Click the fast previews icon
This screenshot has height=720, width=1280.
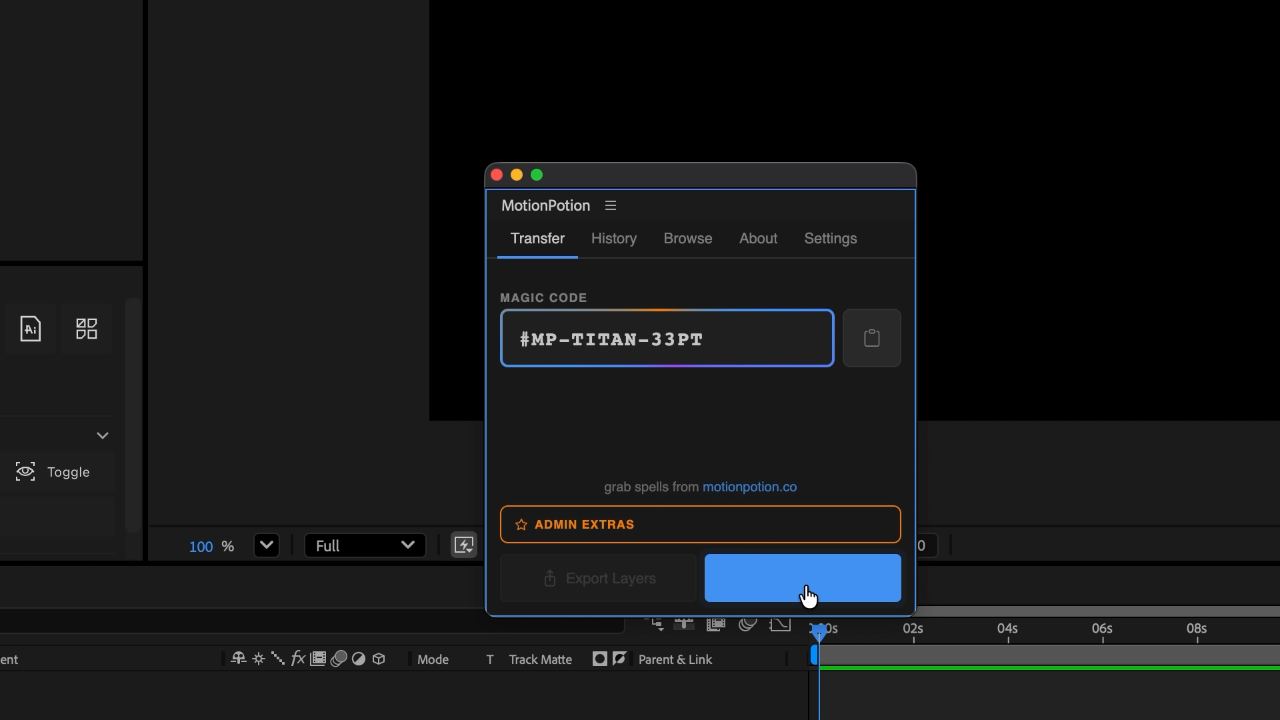[x=464, y=545]
